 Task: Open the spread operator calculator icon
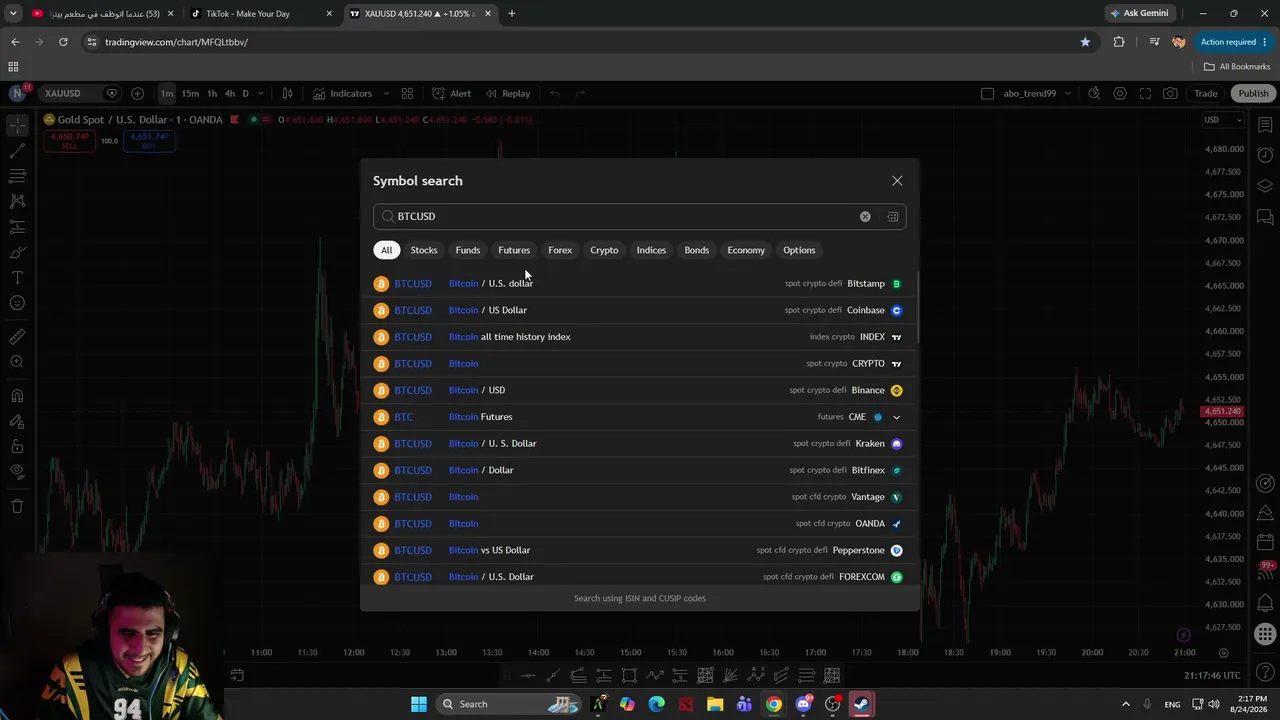tap(893, 216)
